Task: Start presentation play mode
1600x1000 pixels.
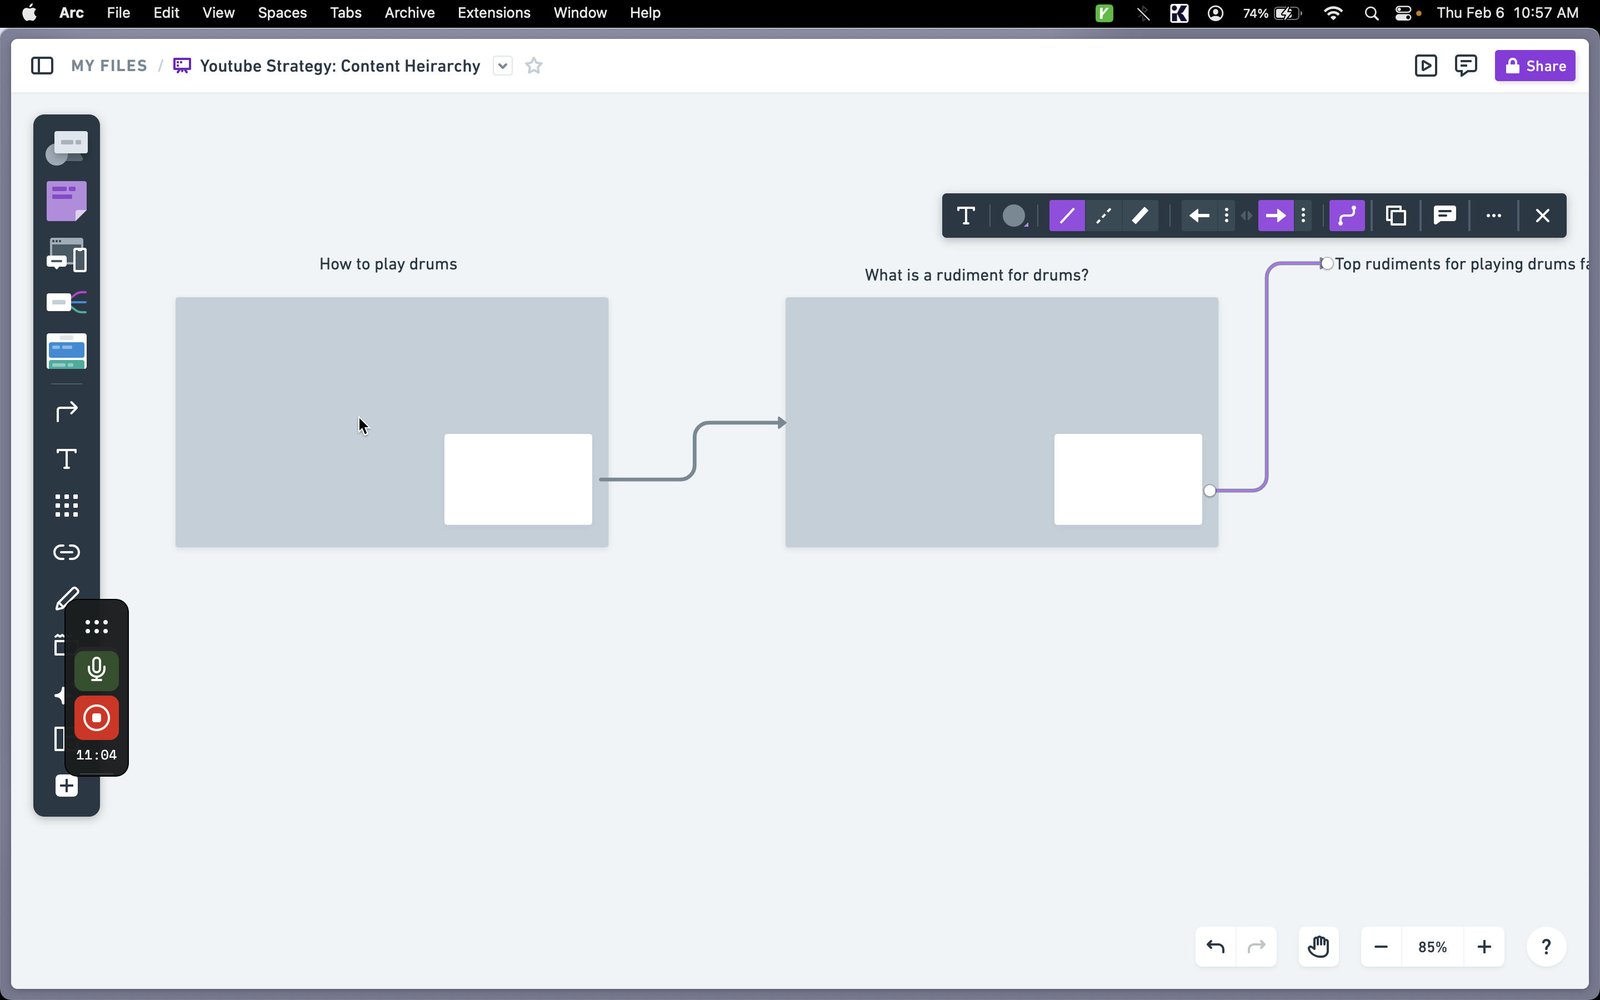Action: click(x=1426, y=66)
